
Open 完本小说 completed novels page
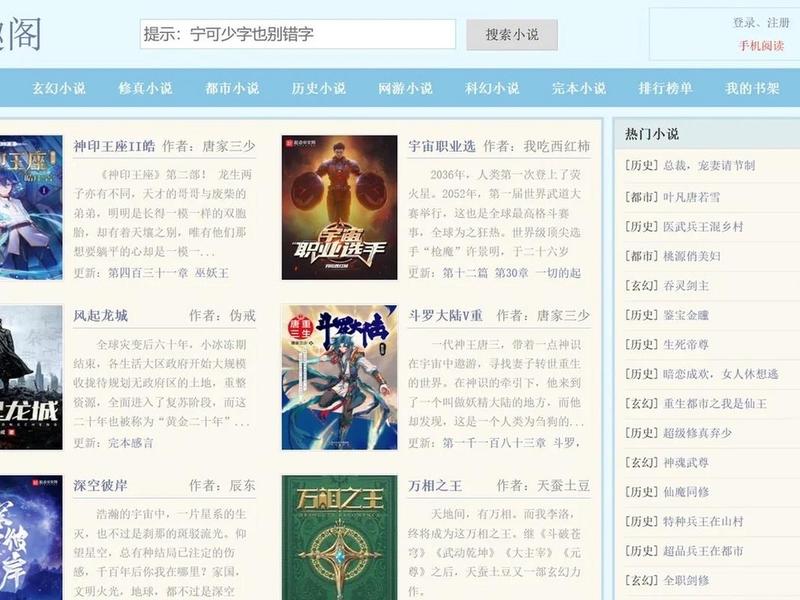[x=579, y=88]
